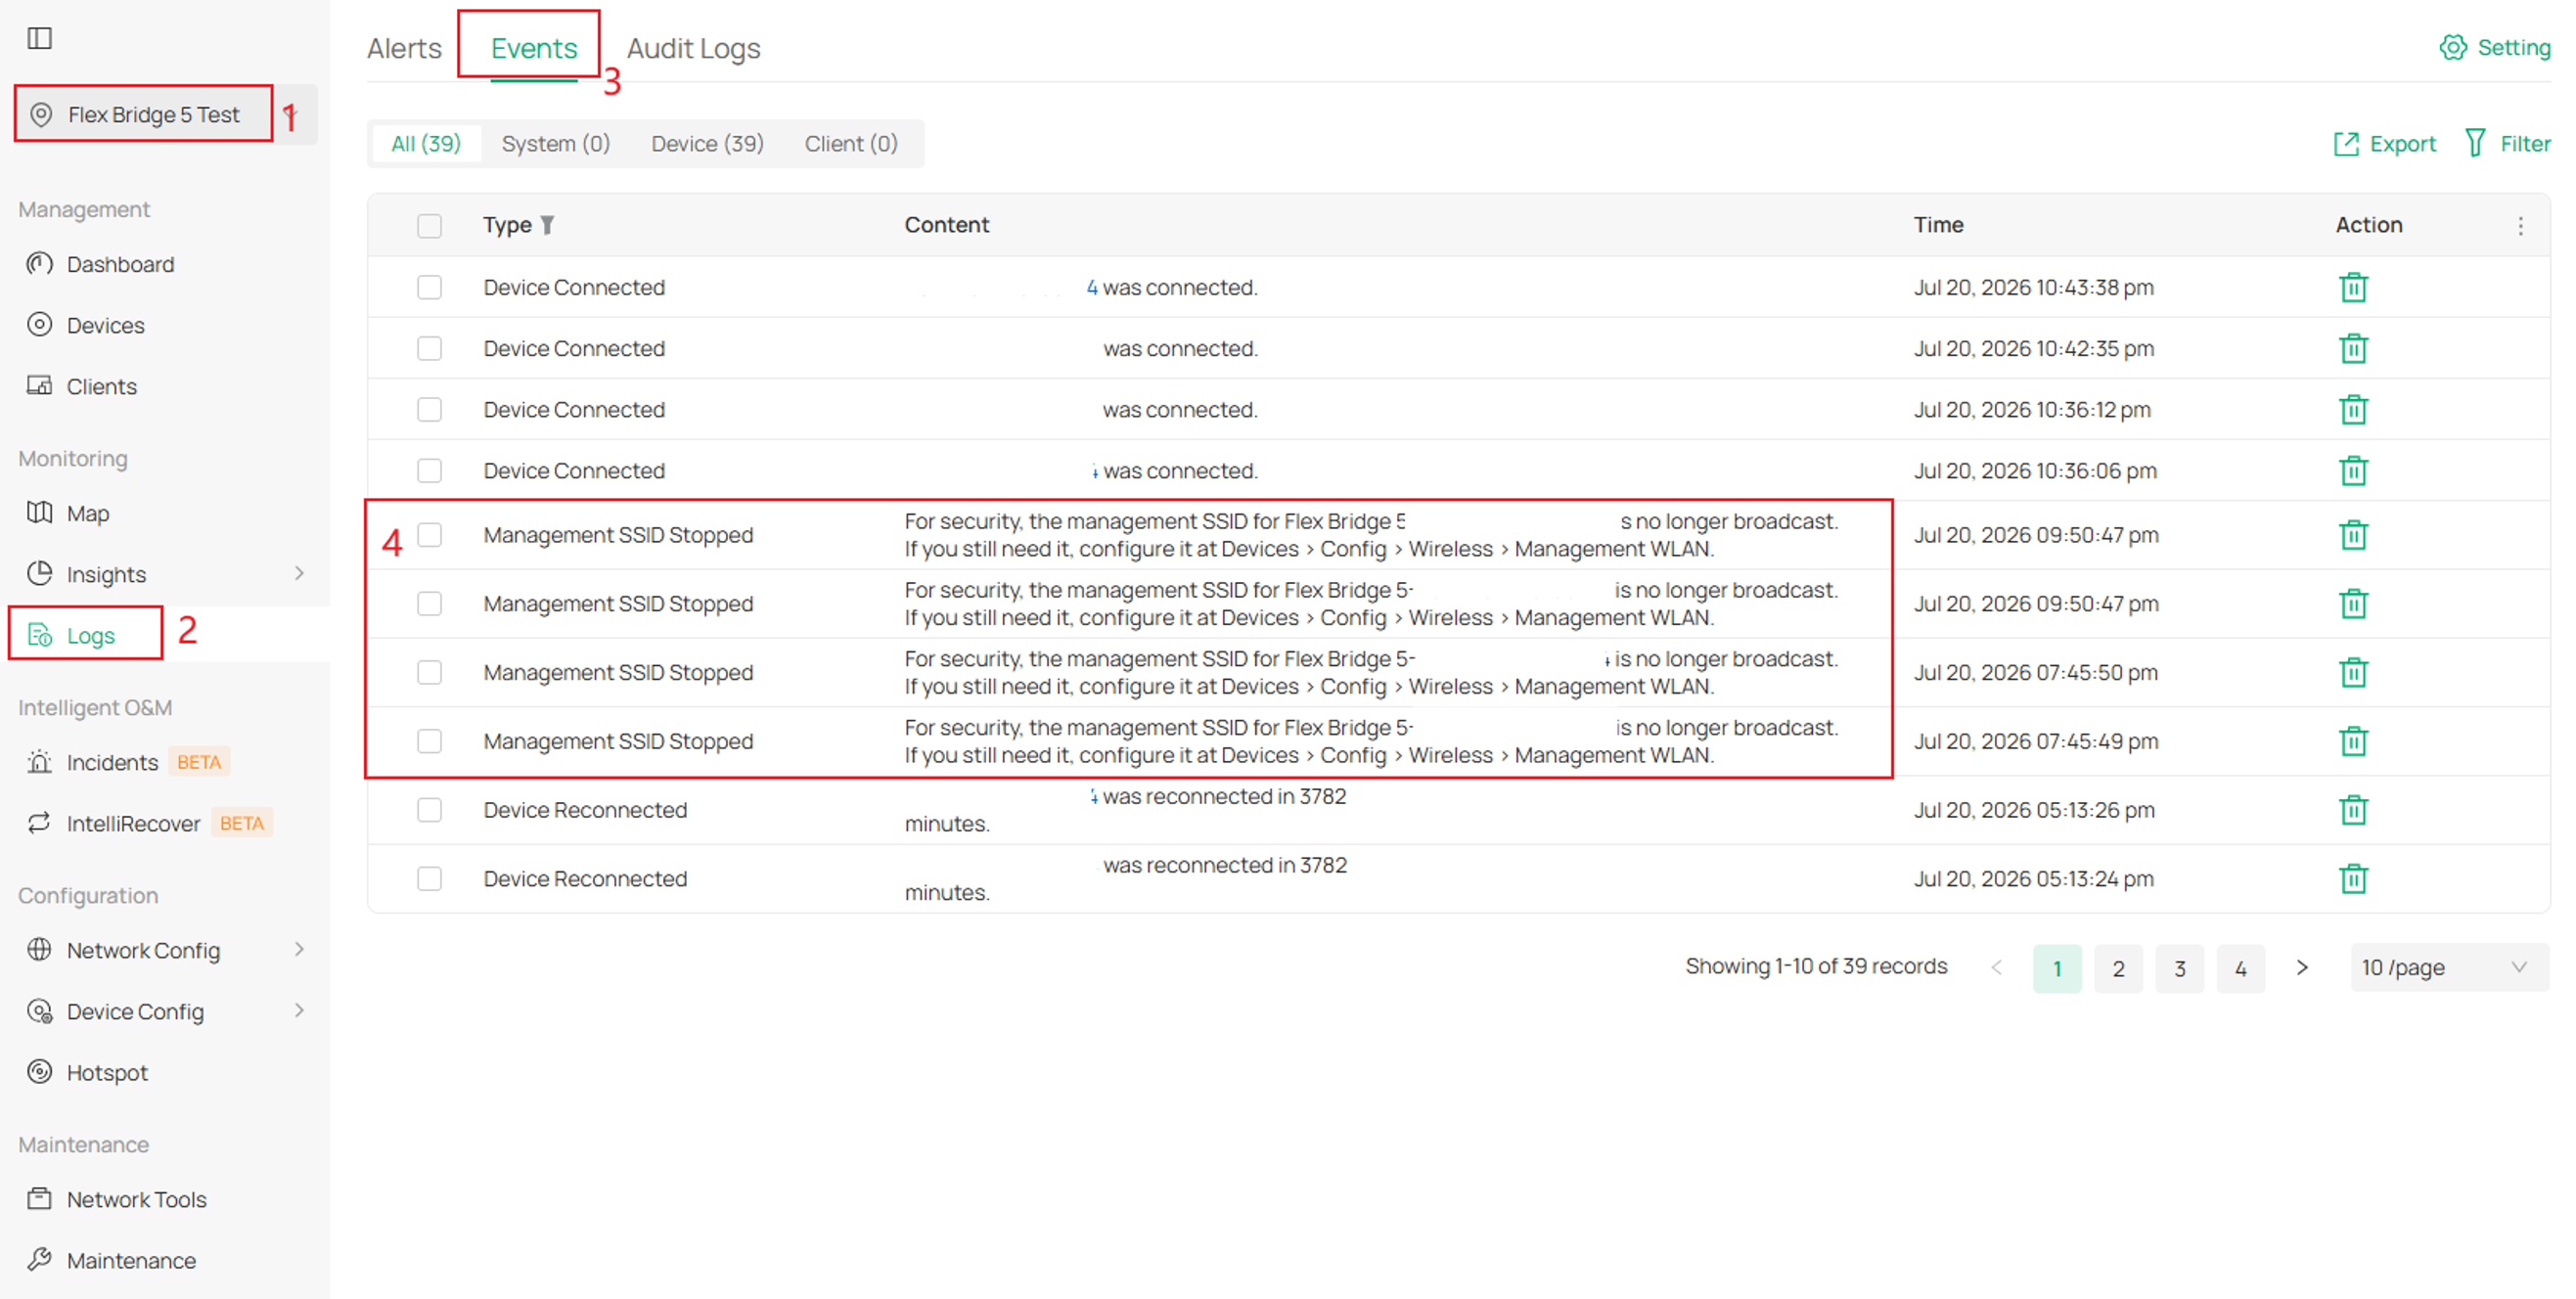Check the 10:36:06 pm Device Connected row

[430, 470]
